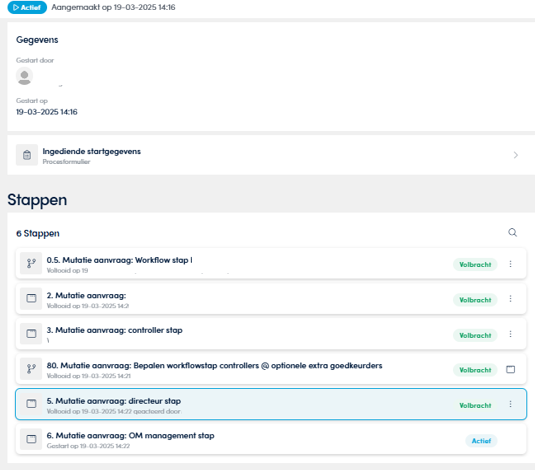Click branch icon of step 80
The height and width of the screenshot is (470, 535).
point(31,369)
